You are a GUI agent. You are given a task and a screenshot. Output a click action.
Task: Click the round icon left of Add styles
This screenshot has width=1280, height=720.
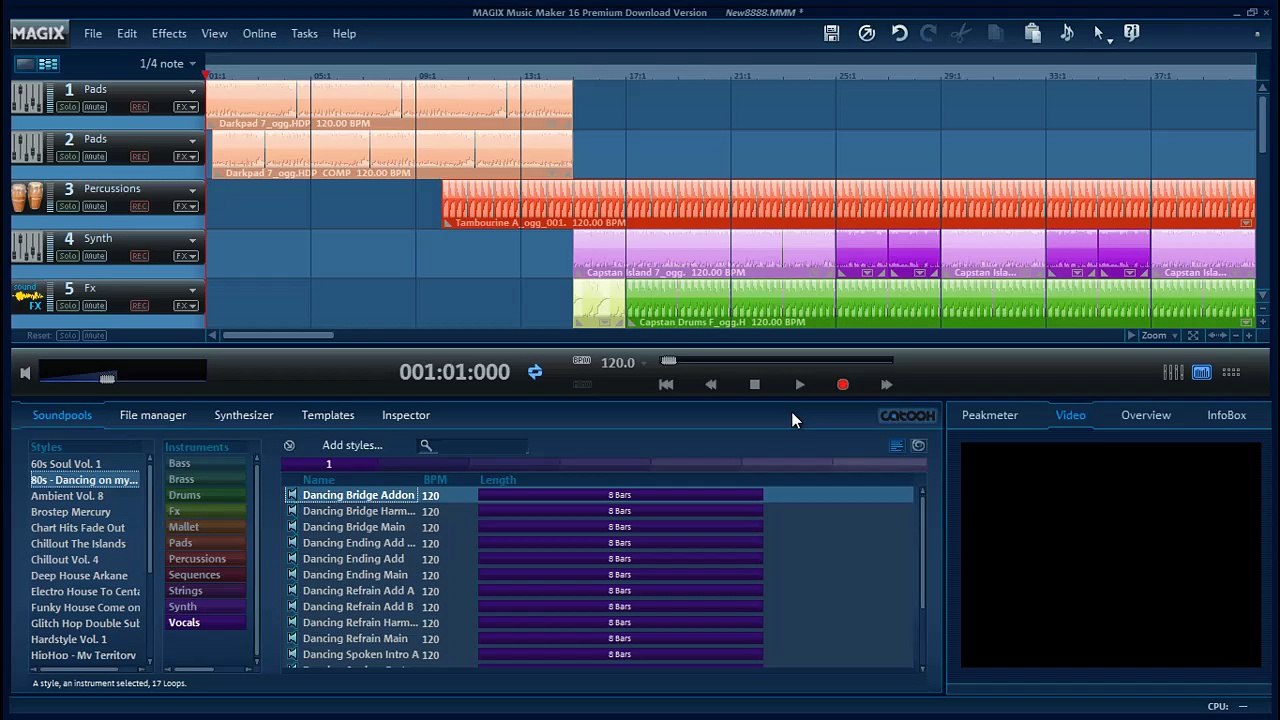[289, 445]
